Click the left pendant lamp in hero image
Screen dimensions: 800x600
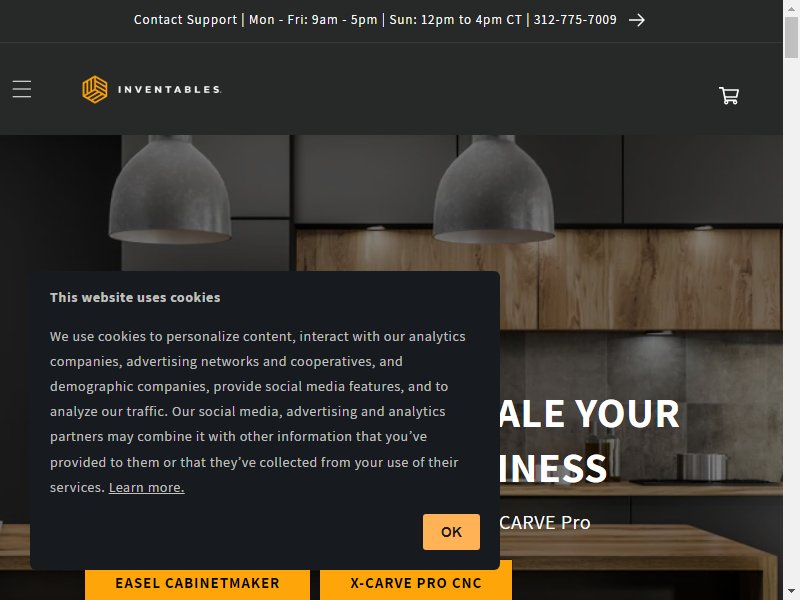pyautogui.click(x=170, y=191)
